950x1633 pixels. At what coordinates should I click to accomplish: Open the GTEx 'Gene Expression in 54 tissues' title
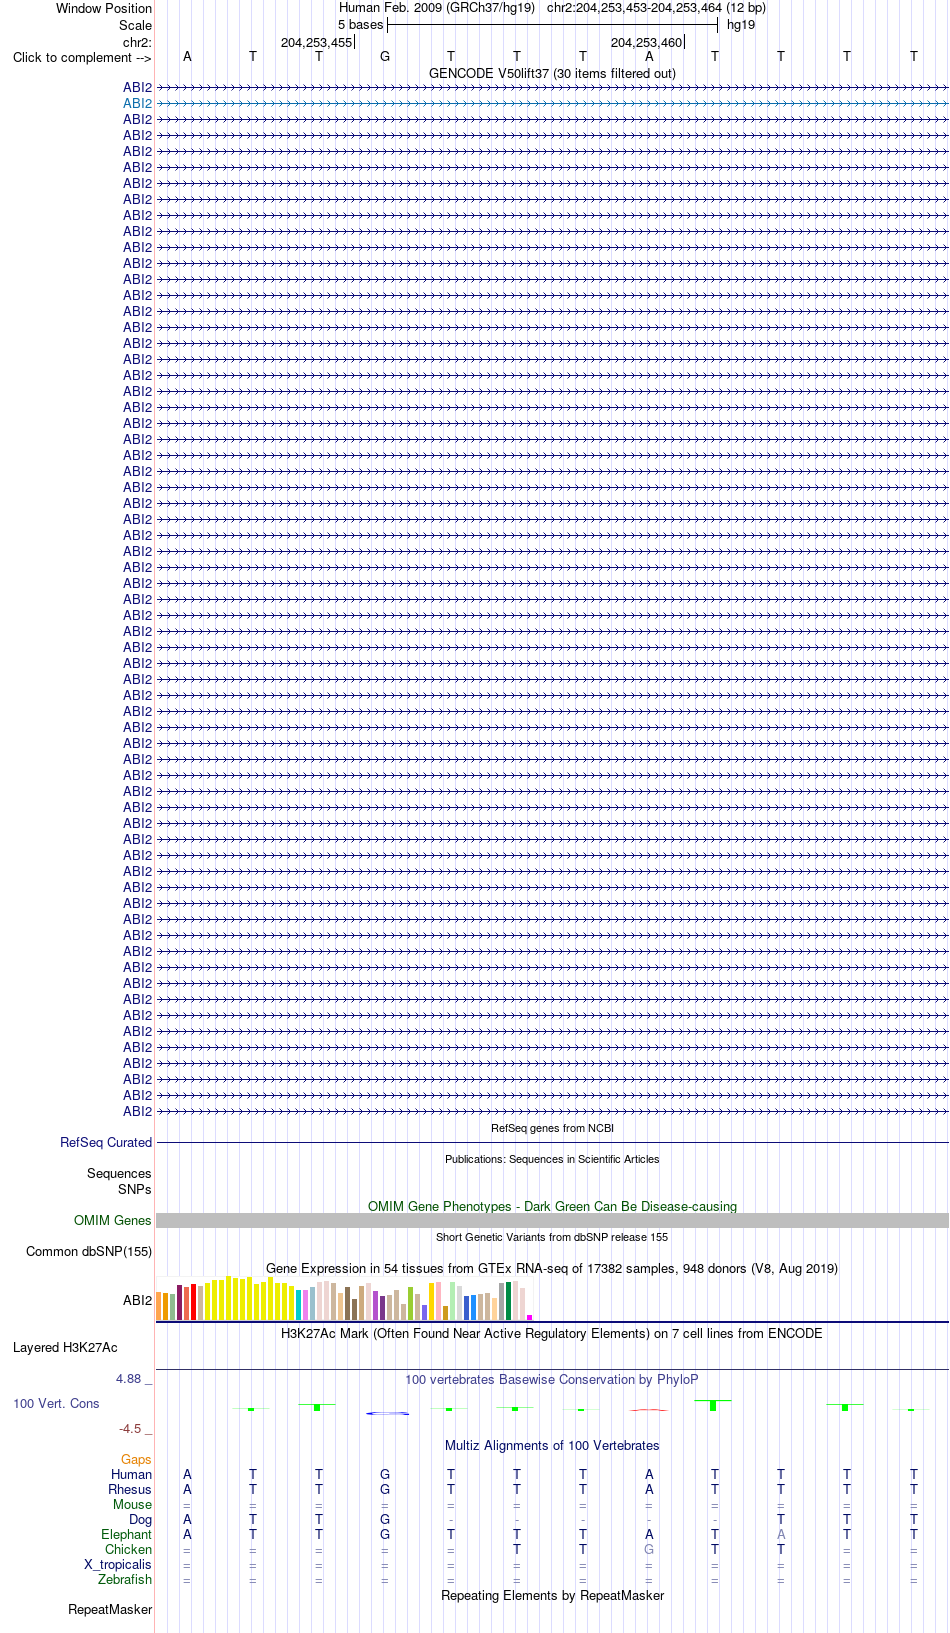coord(552,1268)
